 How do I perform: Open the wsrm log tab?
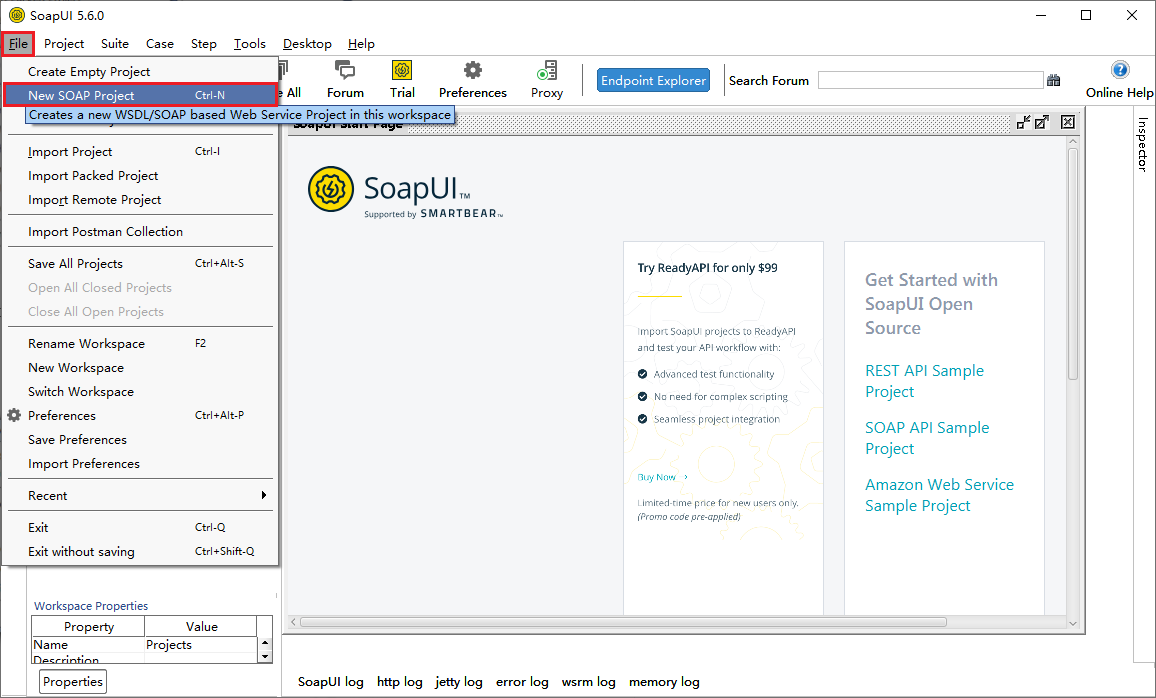click(588, 682)
